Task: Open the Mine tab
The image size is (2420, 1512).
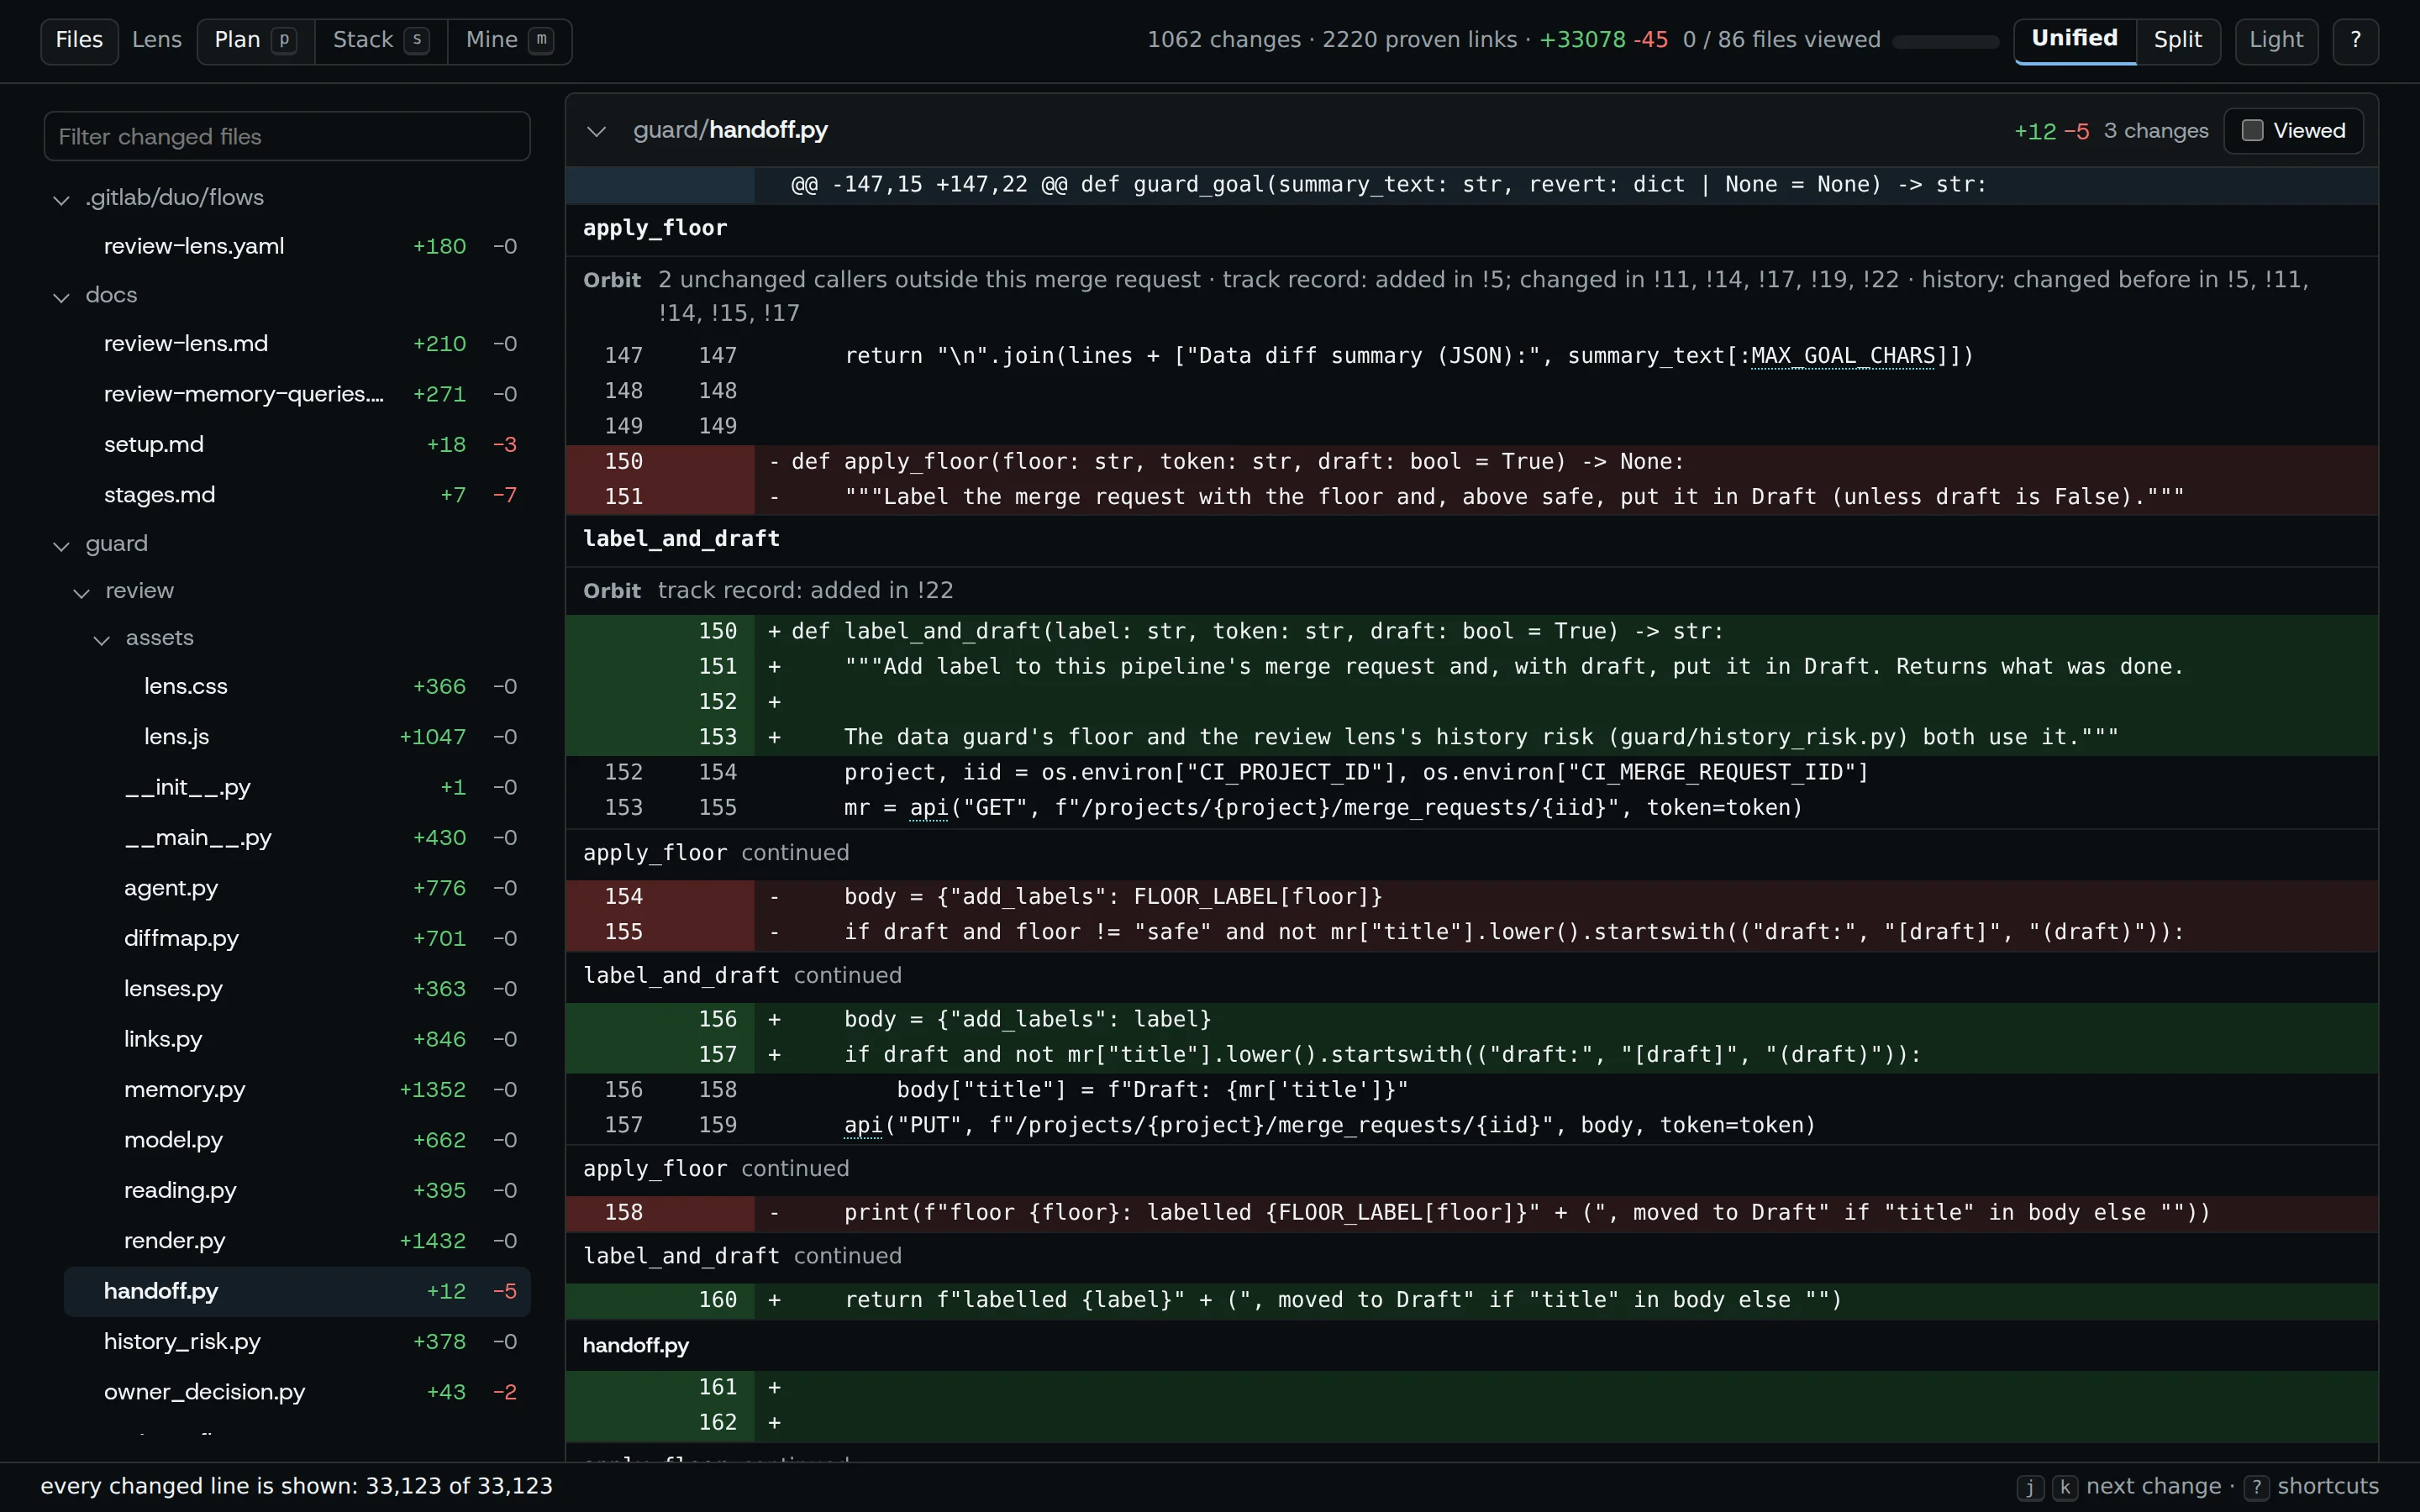Action: pos(509,40)
